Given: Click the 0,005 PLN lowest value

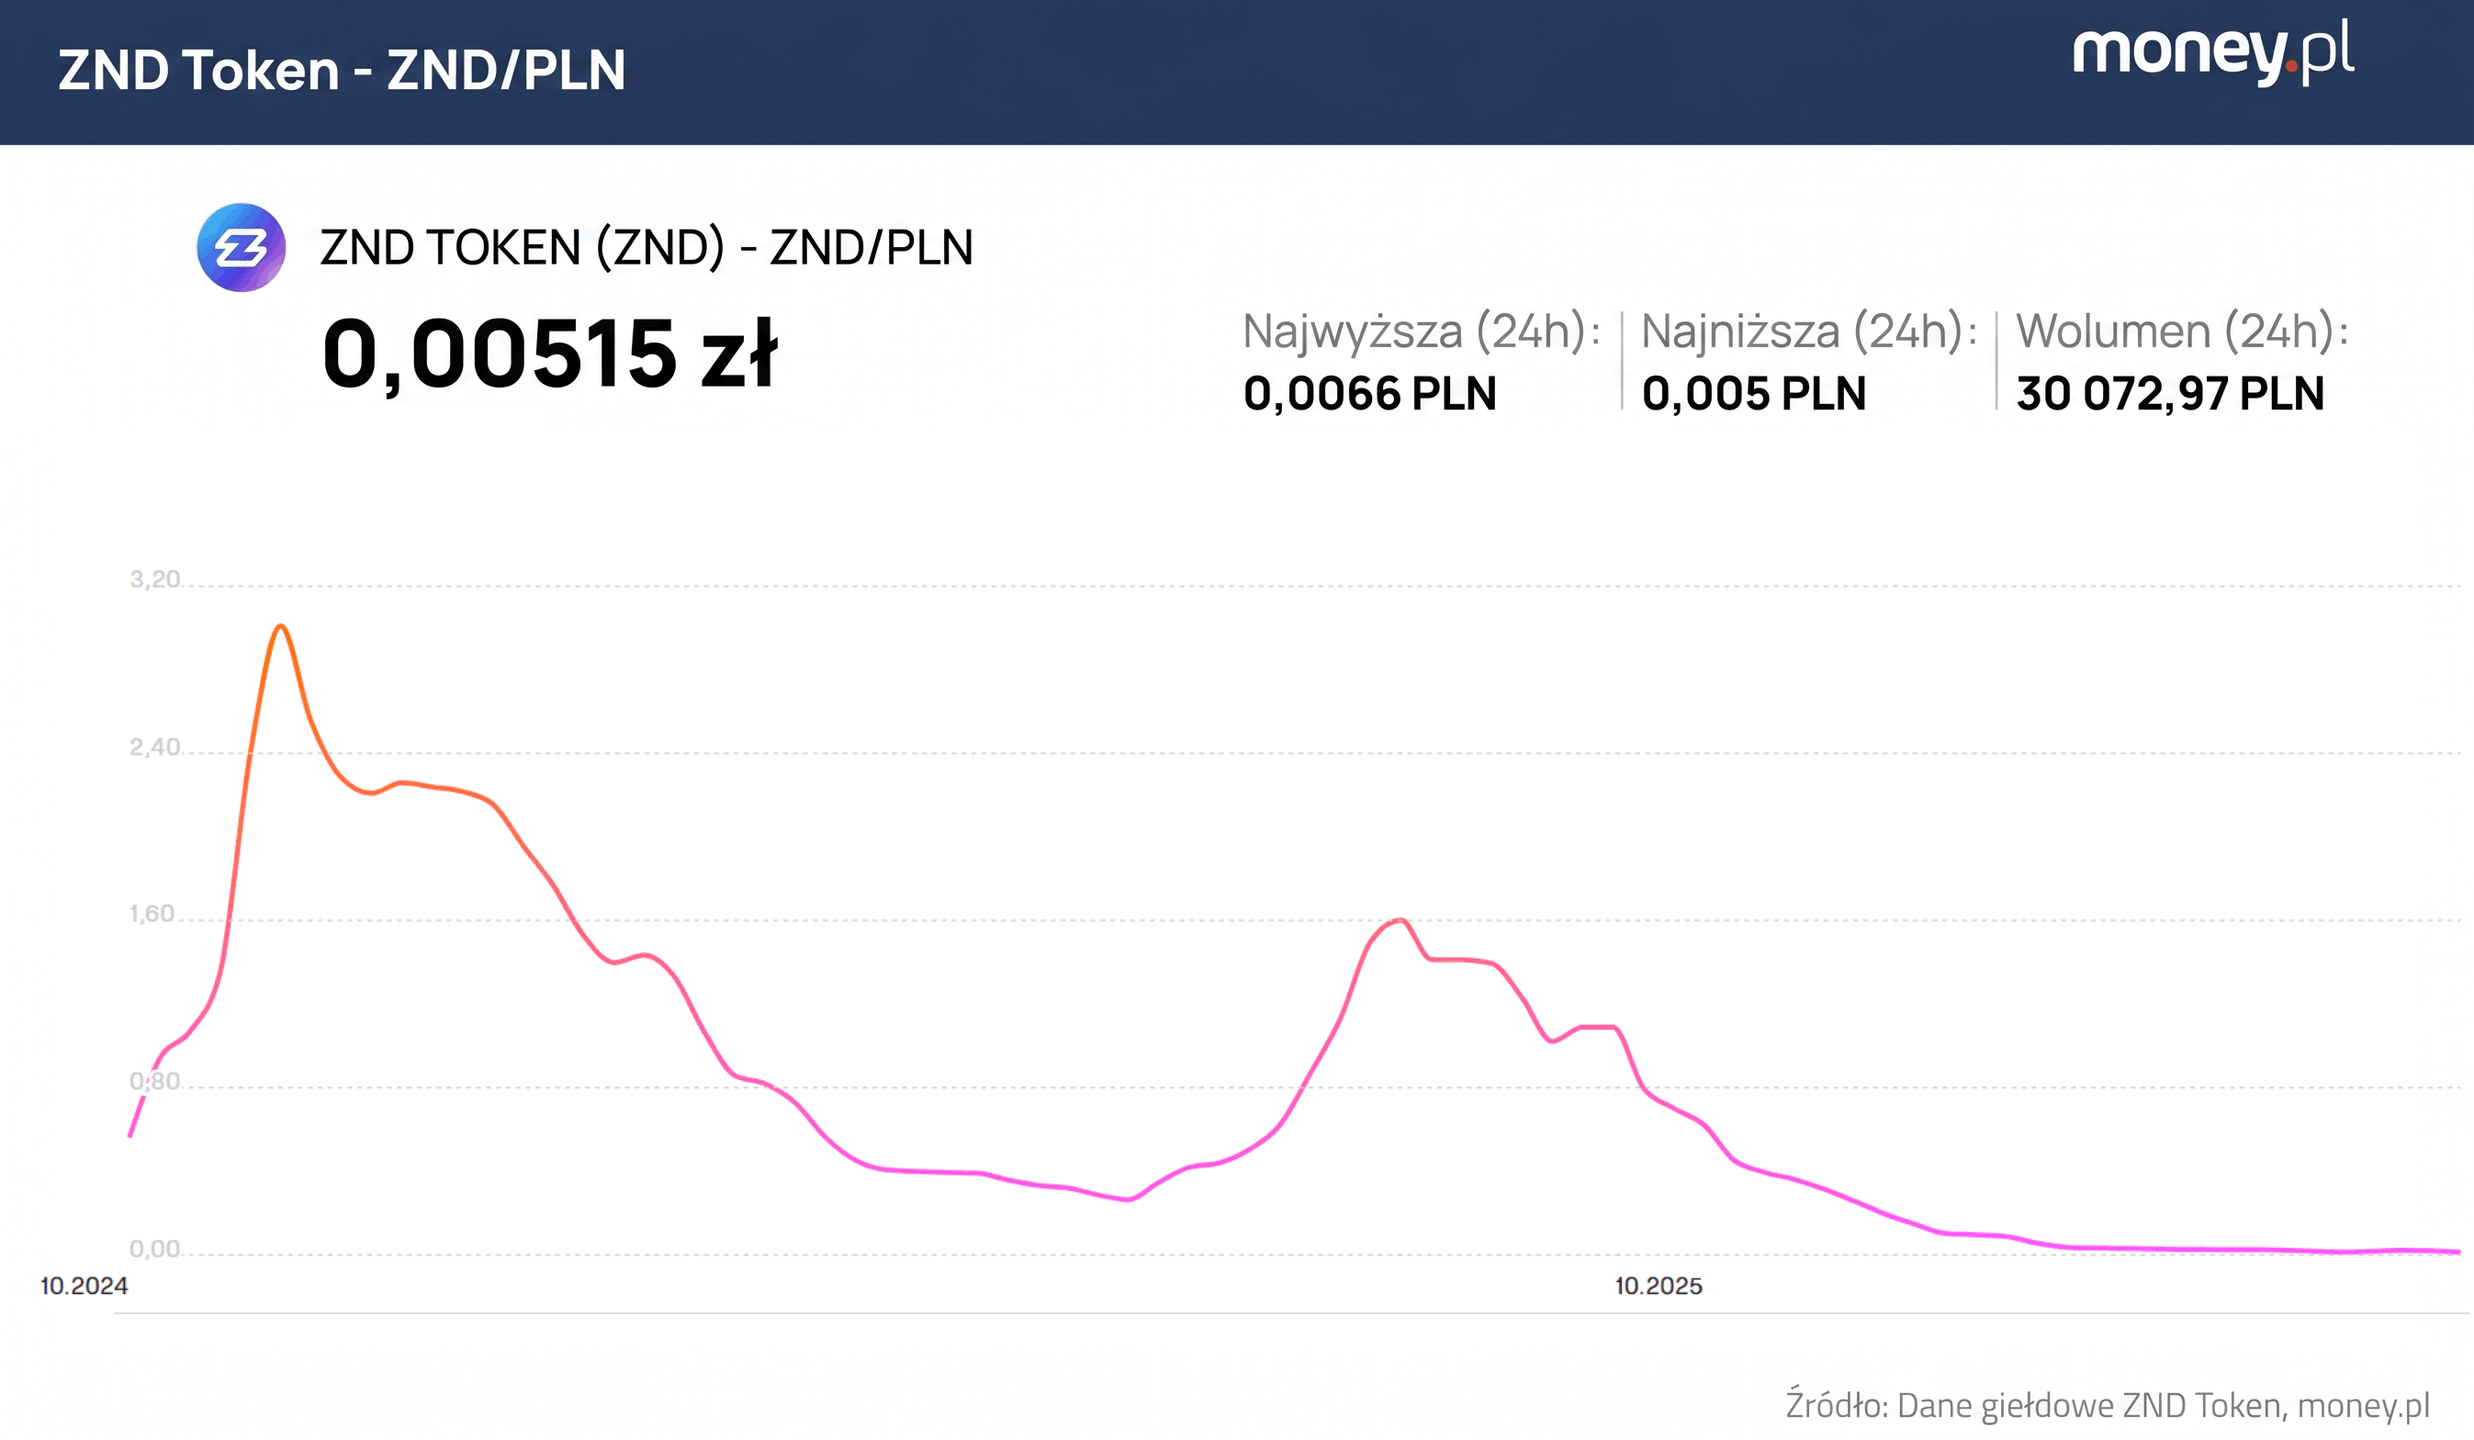Looking at the screenshot, I should tap(1753, 393).
